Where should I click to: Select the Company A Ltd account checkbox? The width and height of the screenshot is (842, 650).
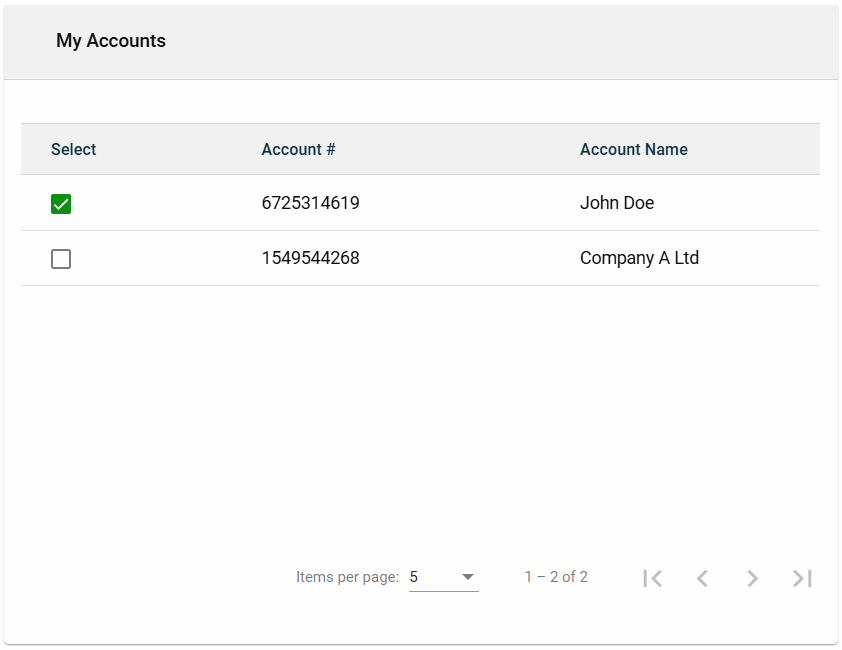tap(61, 259)
